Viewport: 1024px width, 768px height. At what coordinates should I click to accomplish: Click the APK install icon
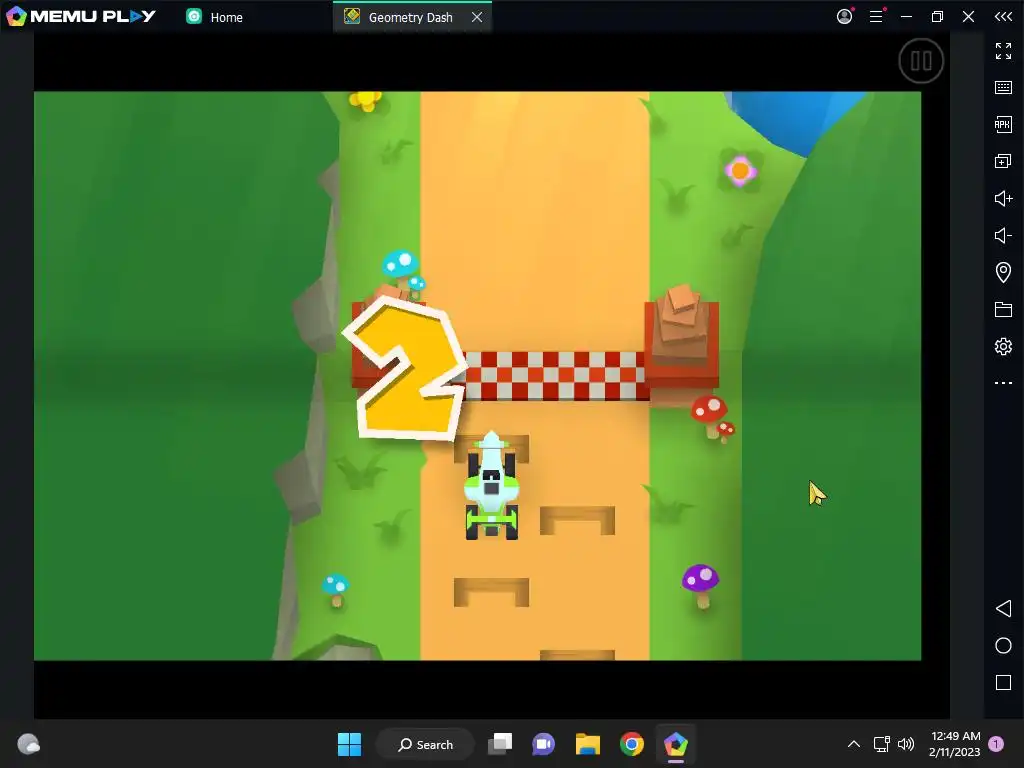point(1003,124)
